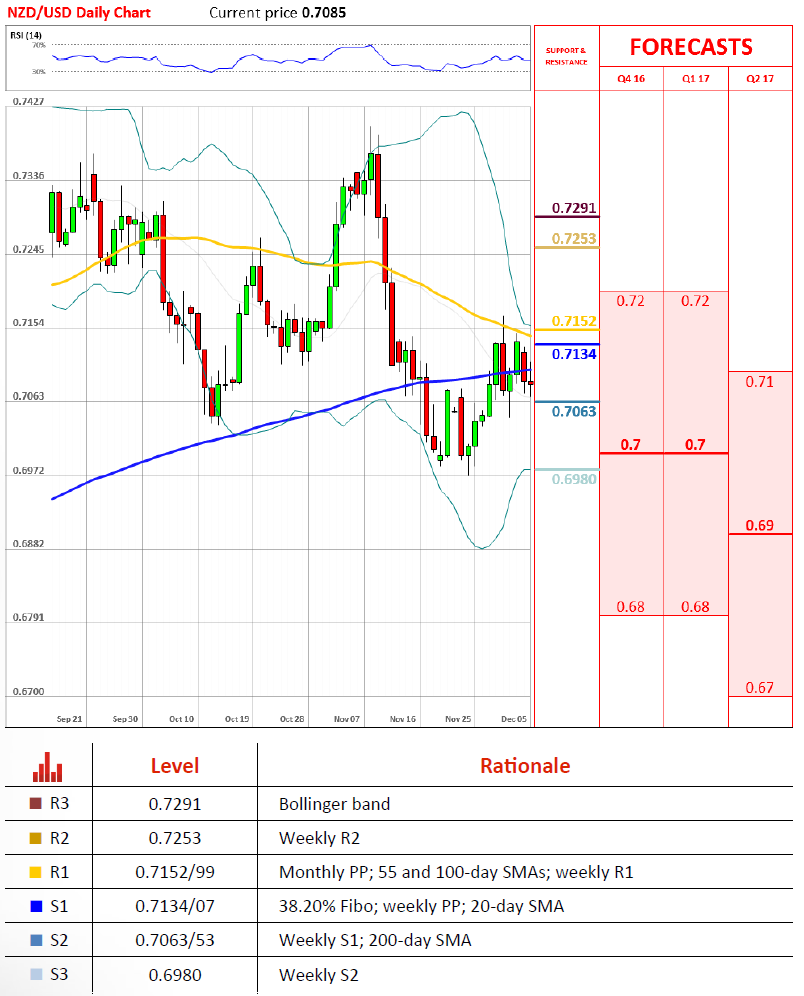Screen dimensions: 804x996
Task: Click the 0.7063 support level label beside chart
Action: click(574, 412)
